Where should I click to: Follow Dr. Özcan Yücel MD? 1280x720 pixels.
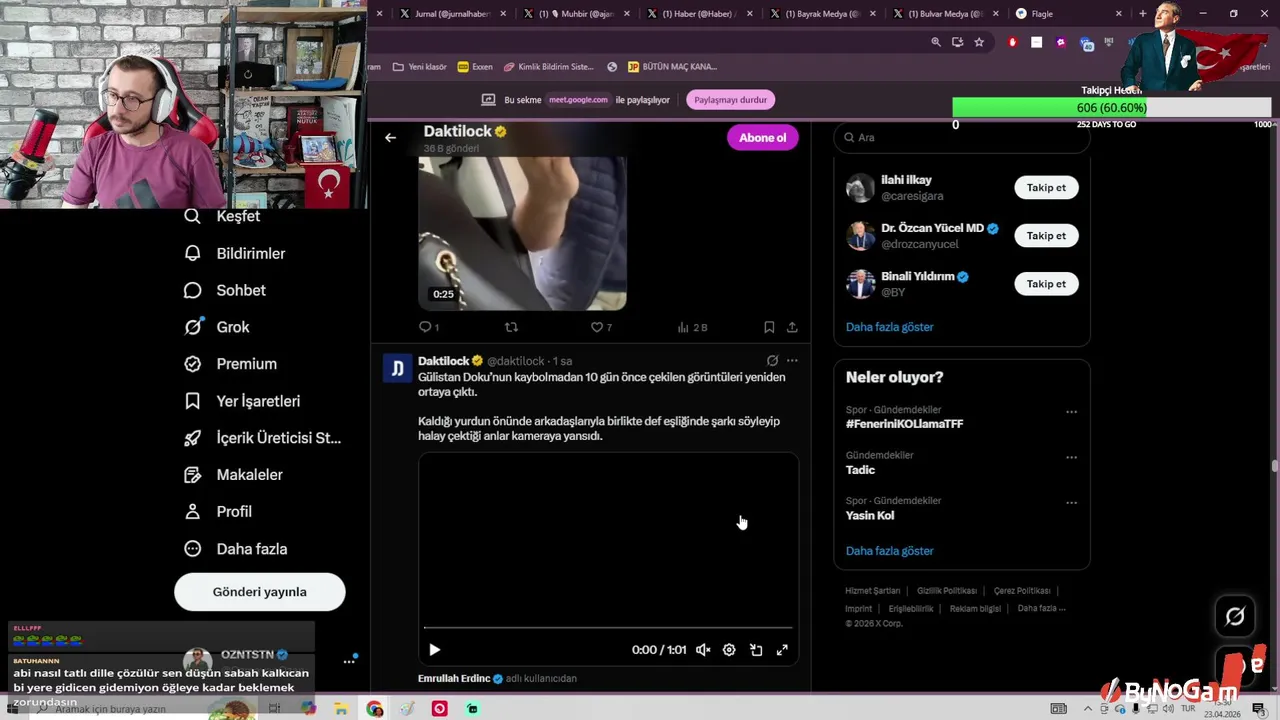point(1046,236)
